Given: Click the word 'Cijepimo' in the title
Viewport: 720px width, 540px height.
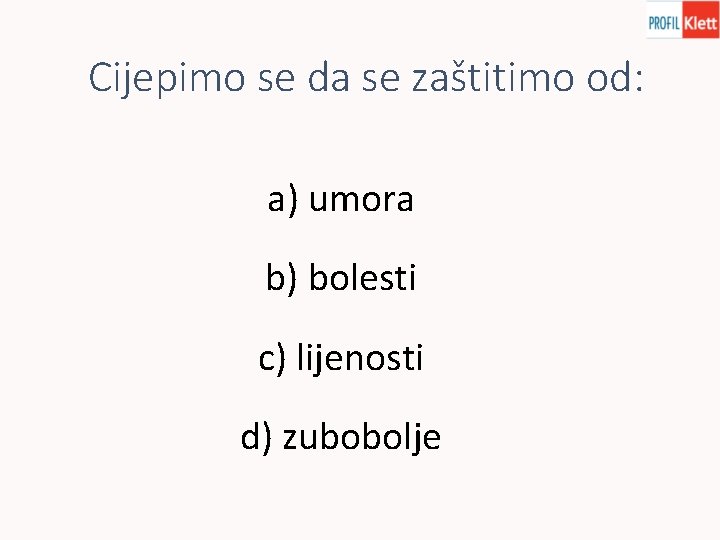Looking at the screenshot, I should (x=167, y=78).
